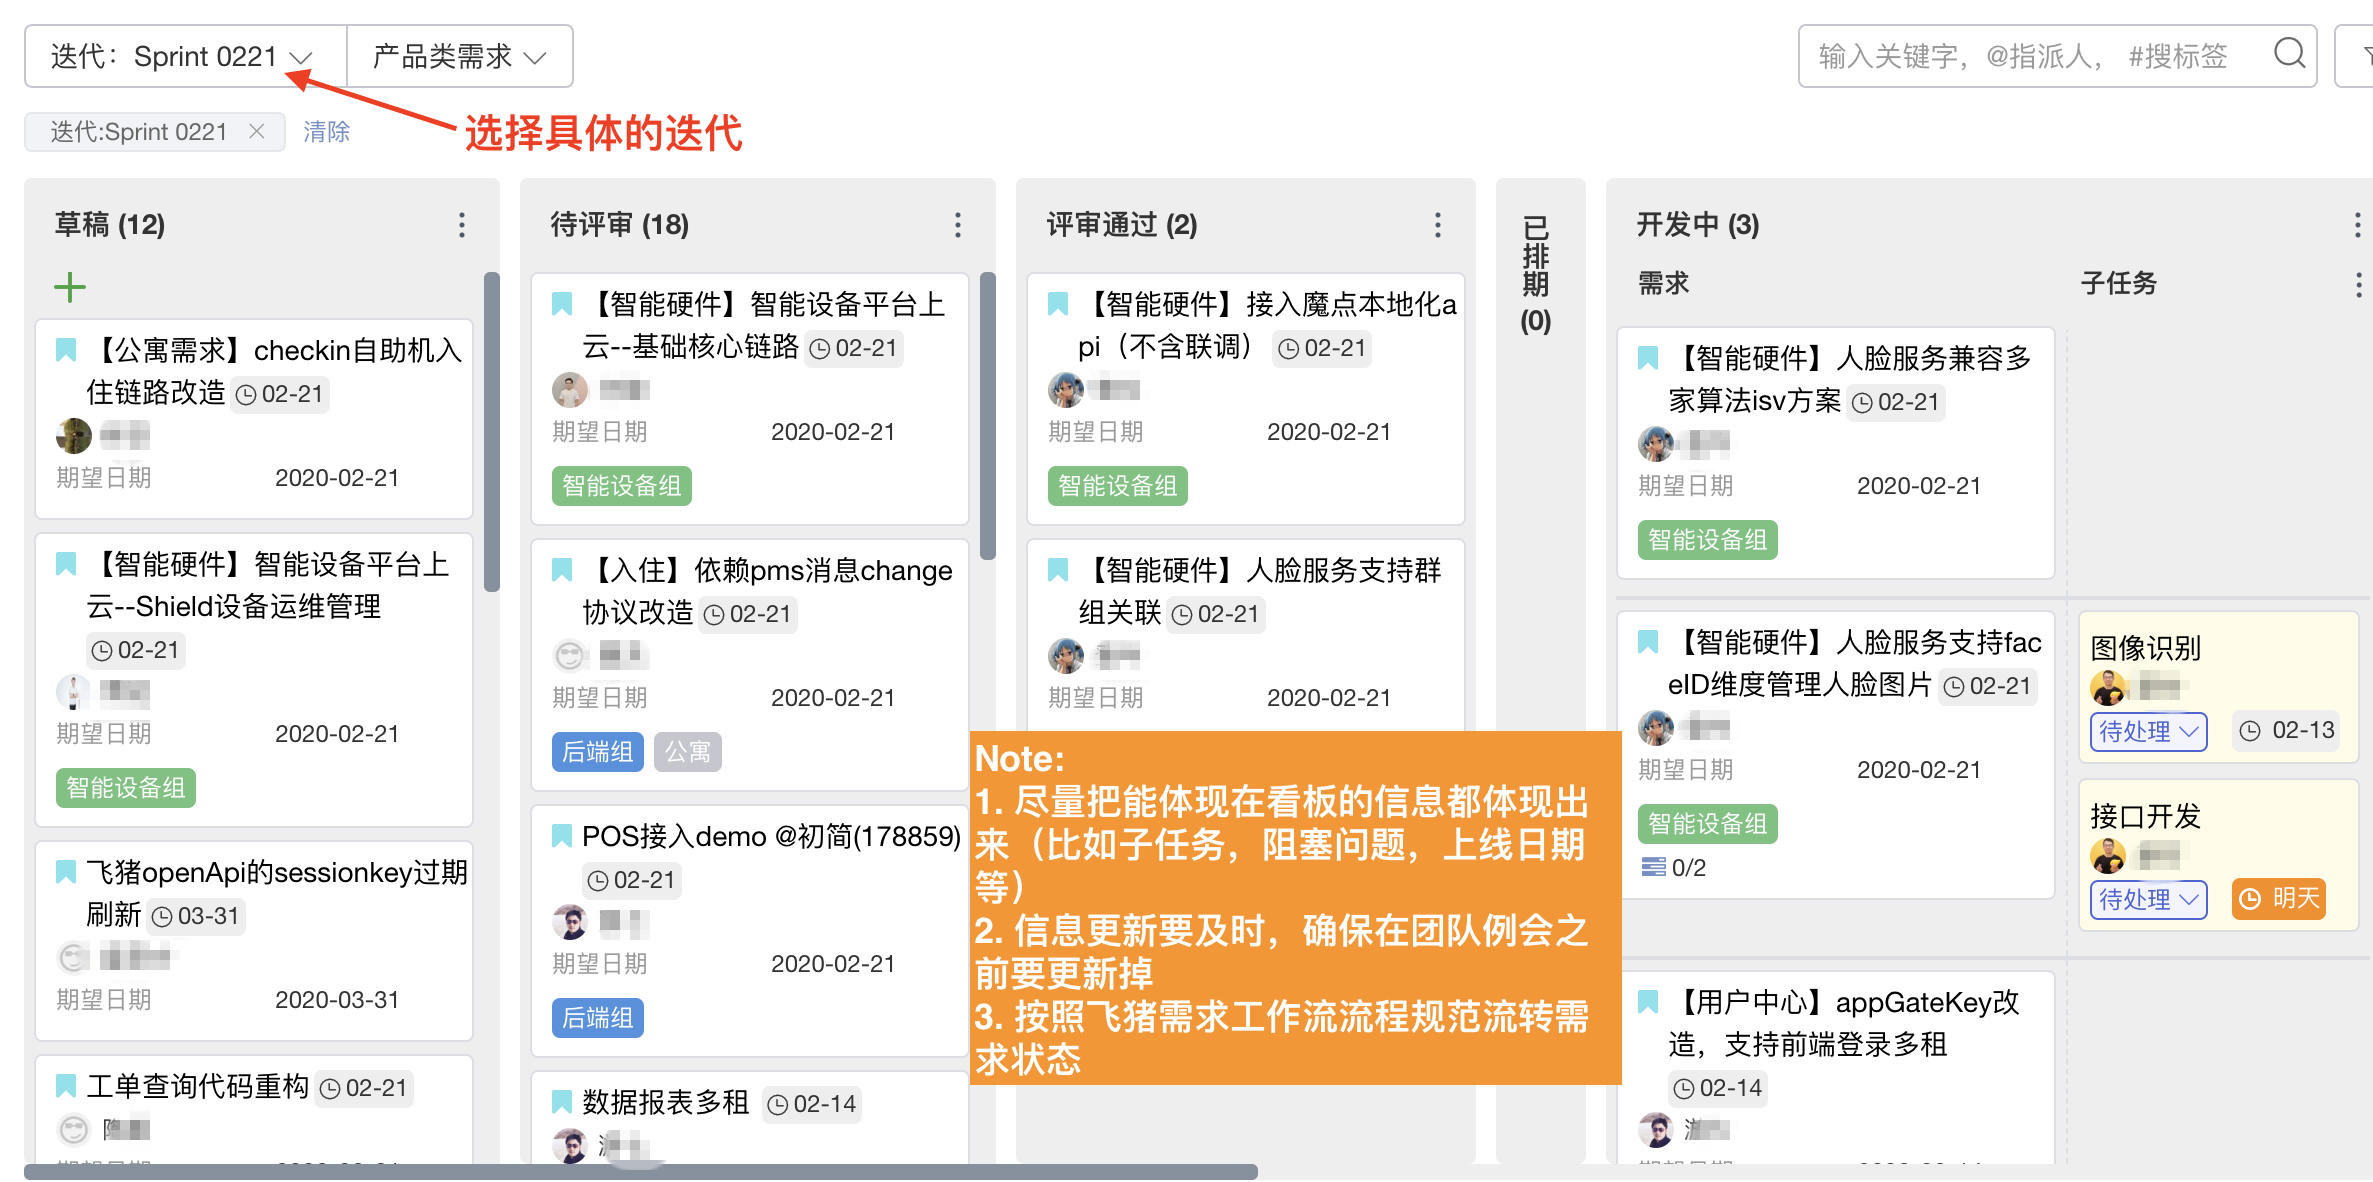Click assignee avatar on Shield设备运维管理 card
2373x1182 pixels.
[x=73, y=692]
